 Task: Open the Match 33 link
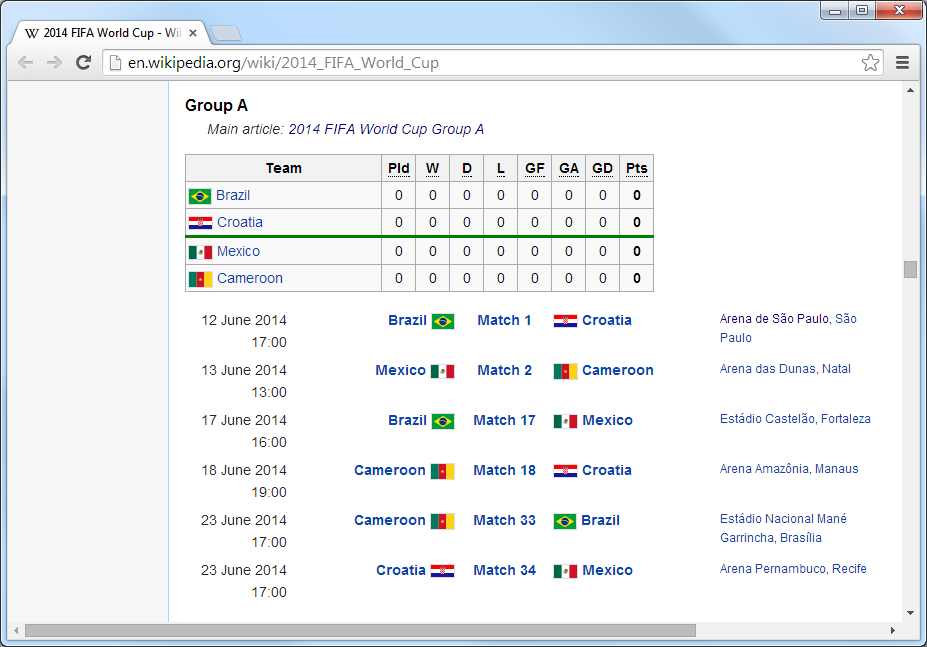(504, 520)
